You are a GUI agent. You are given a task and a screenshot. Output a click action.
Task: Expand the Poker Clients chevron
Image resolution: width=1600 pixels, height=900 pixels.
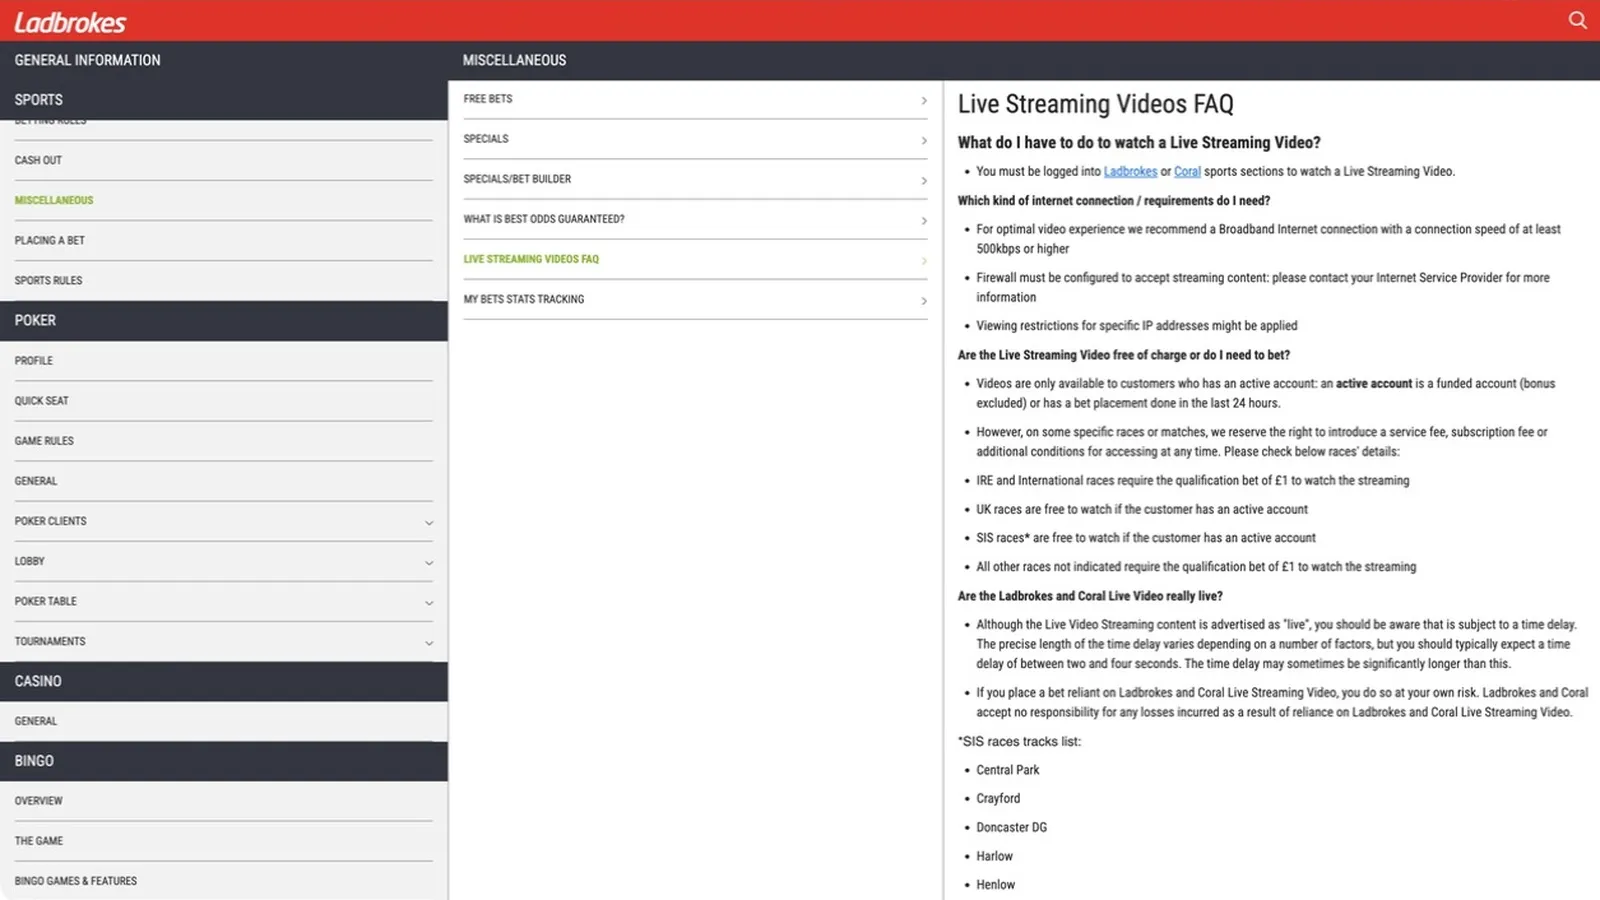tap(429, 522)
